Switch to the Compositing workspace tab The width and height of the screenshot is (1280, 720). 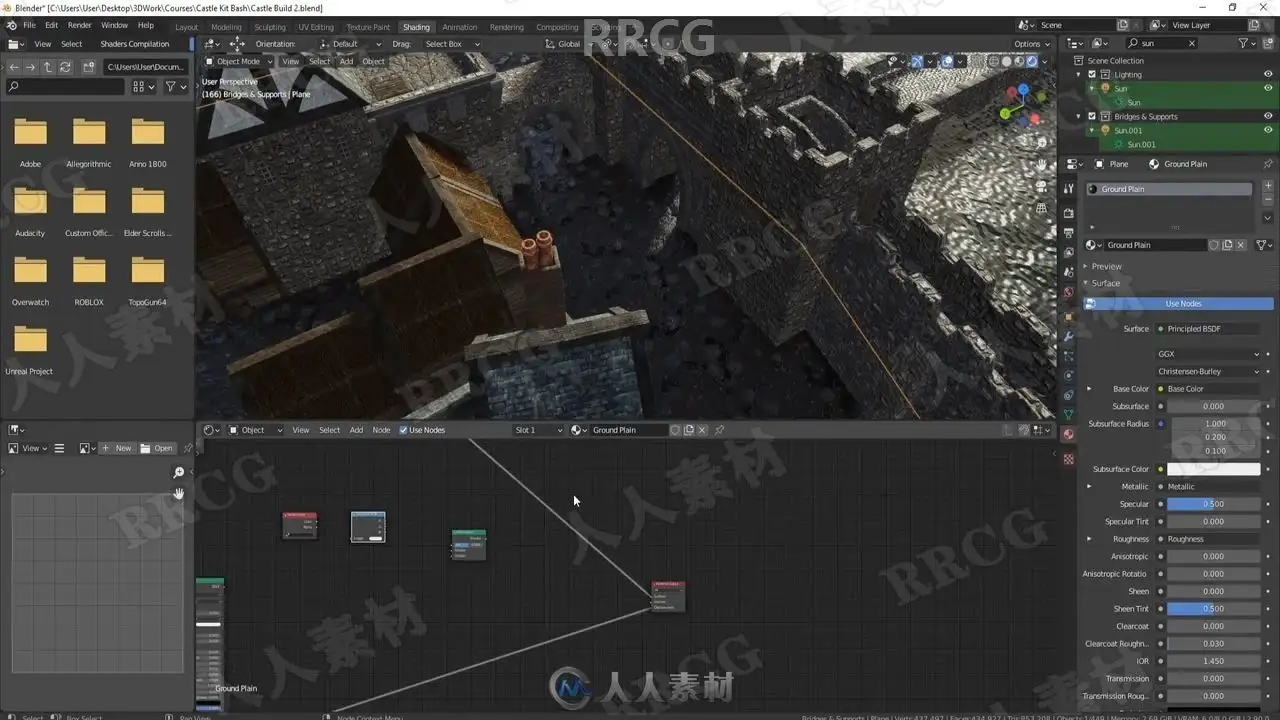[557, 27]
